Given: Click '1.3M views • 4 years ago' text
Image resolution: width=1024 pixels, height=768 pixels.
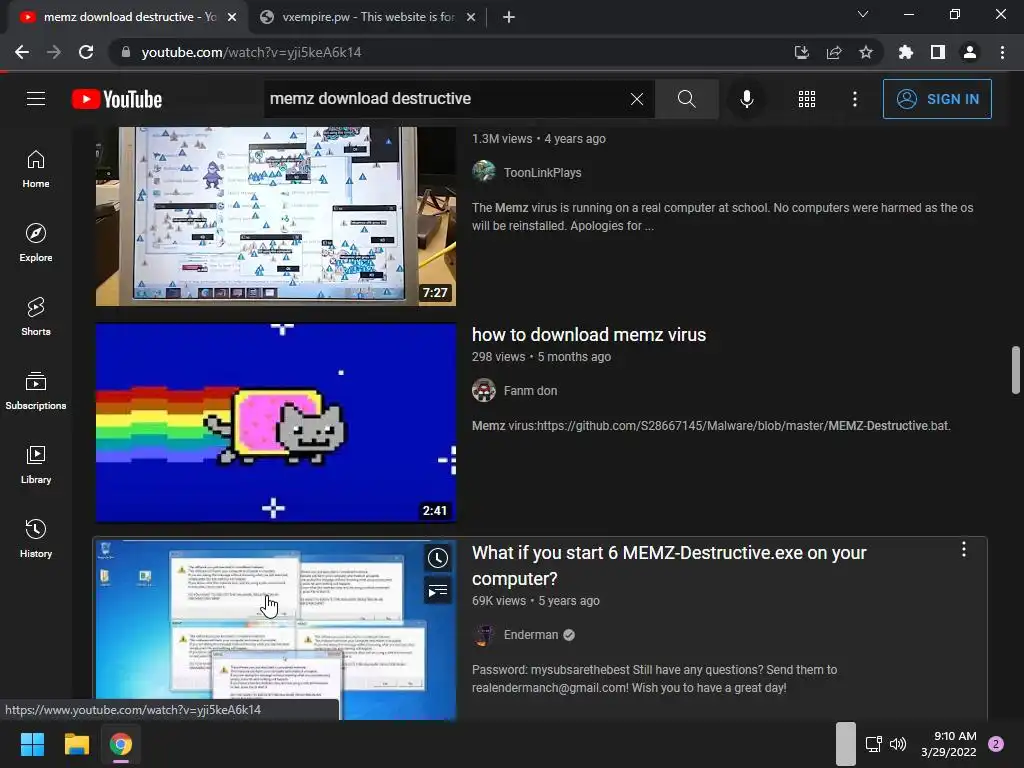Looking at the screenshot, I should 539,138.
